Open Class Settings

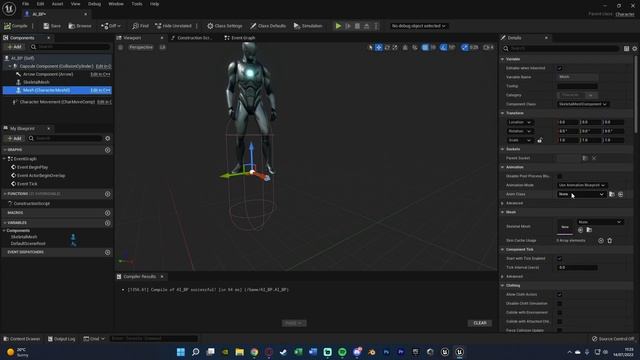tap(224, 26)
